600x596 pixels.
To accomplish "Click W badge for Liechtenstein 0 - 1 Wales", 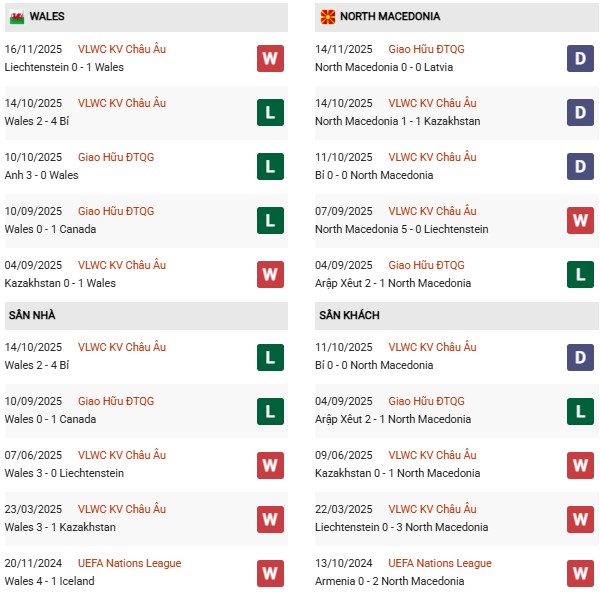I will click(270, 58).
